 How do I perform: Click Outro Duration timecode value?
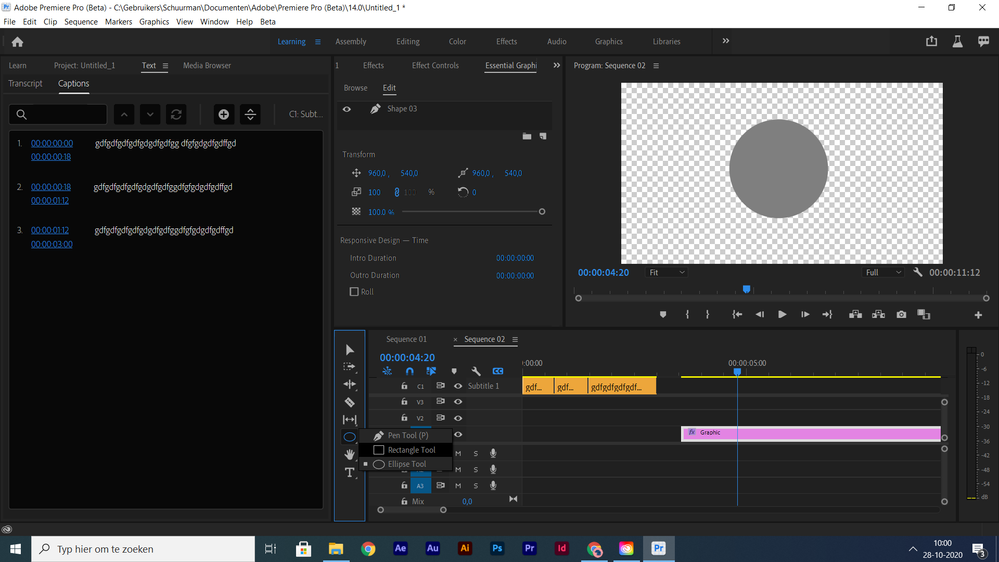515,275
